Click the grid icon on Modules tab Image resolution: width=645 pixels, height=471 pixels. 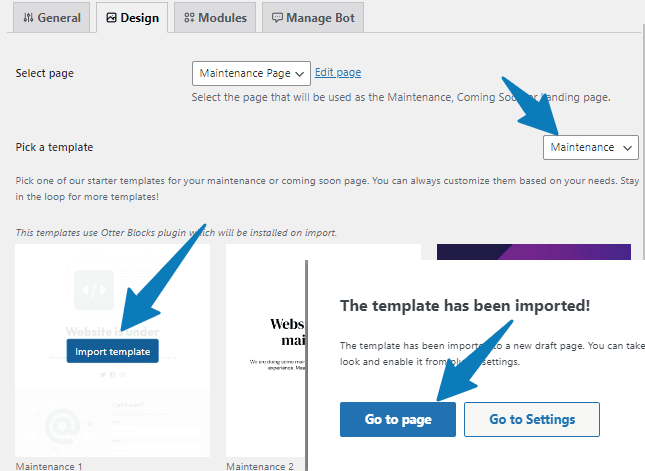(x=189, y=18)
